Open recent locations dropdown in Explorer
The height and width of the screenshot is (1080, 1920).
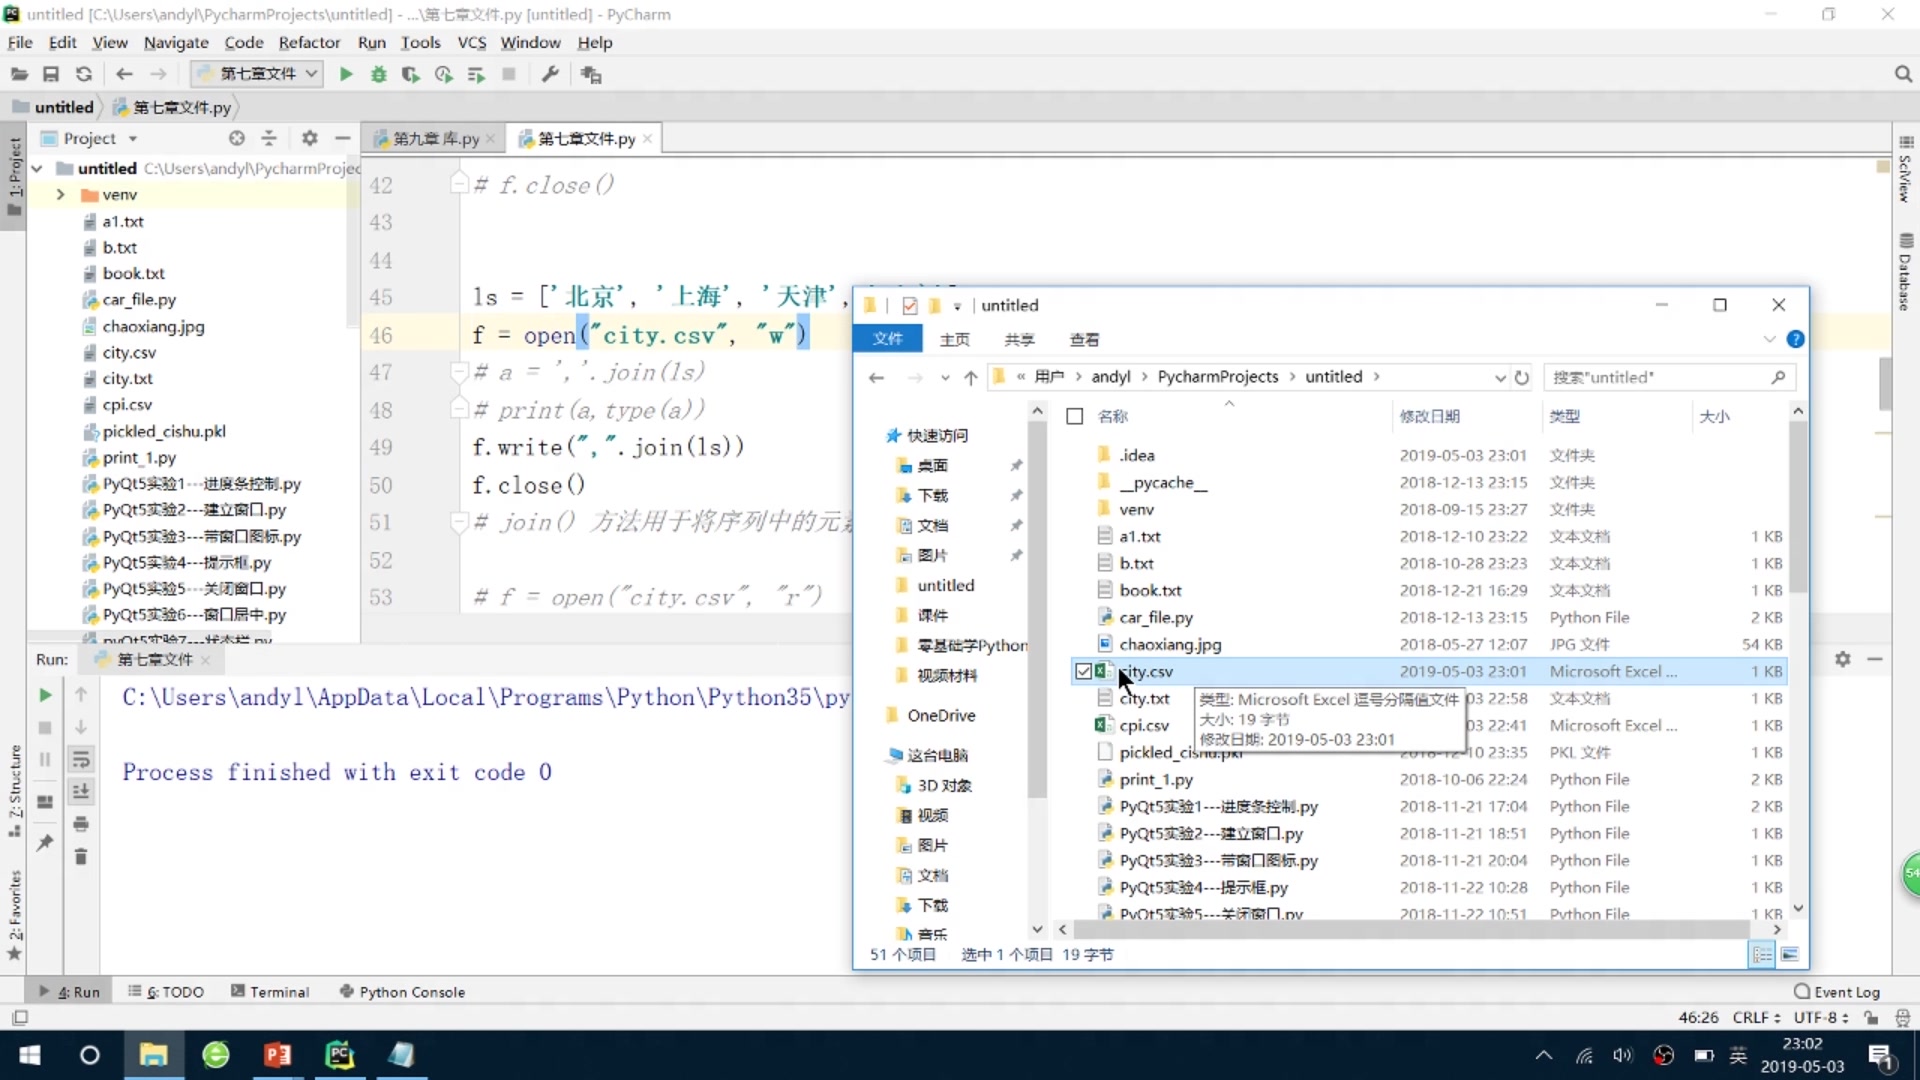[x=945, y=377]
